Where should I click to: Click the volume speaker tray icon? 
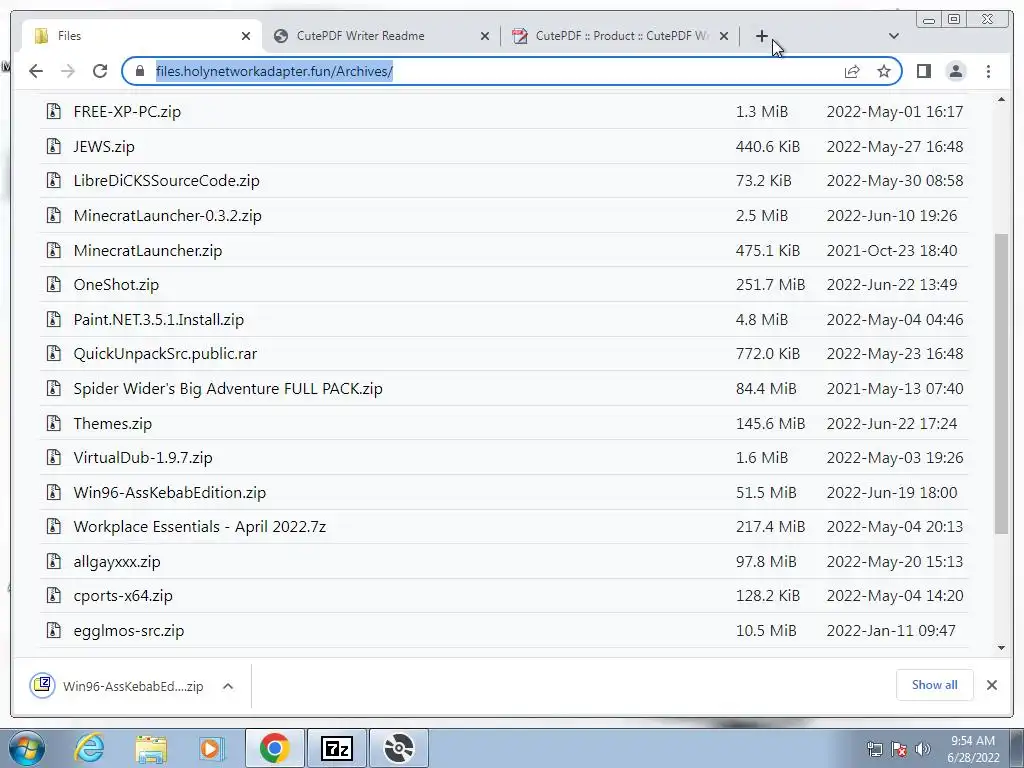(x=923, y=749)
